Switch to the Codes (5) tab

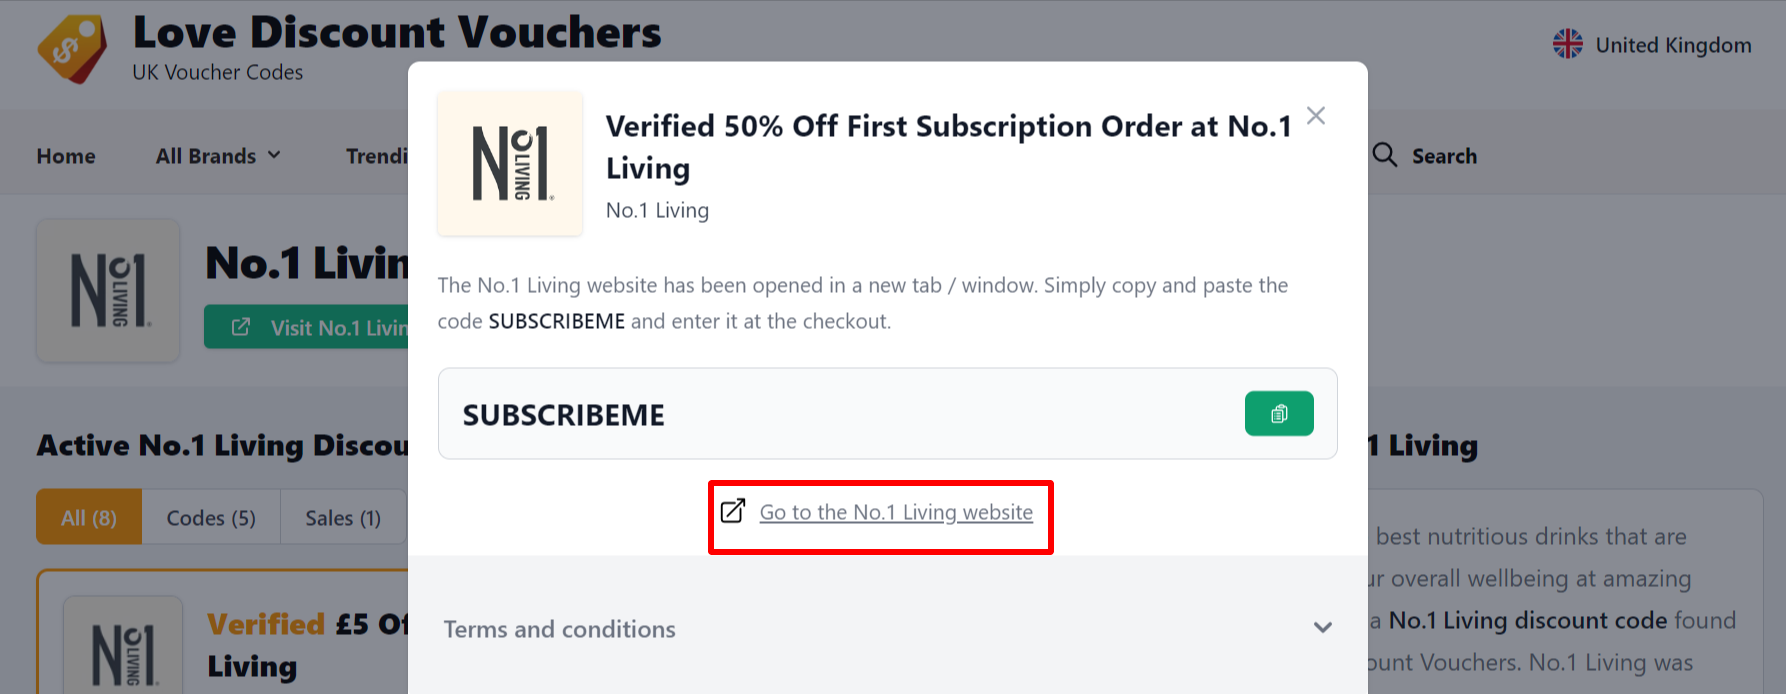211,517
